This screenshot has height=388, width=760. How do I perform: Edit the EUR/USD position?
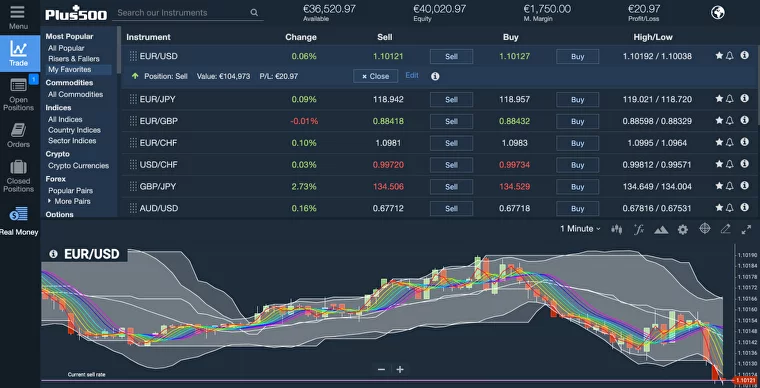click(412, 76)
